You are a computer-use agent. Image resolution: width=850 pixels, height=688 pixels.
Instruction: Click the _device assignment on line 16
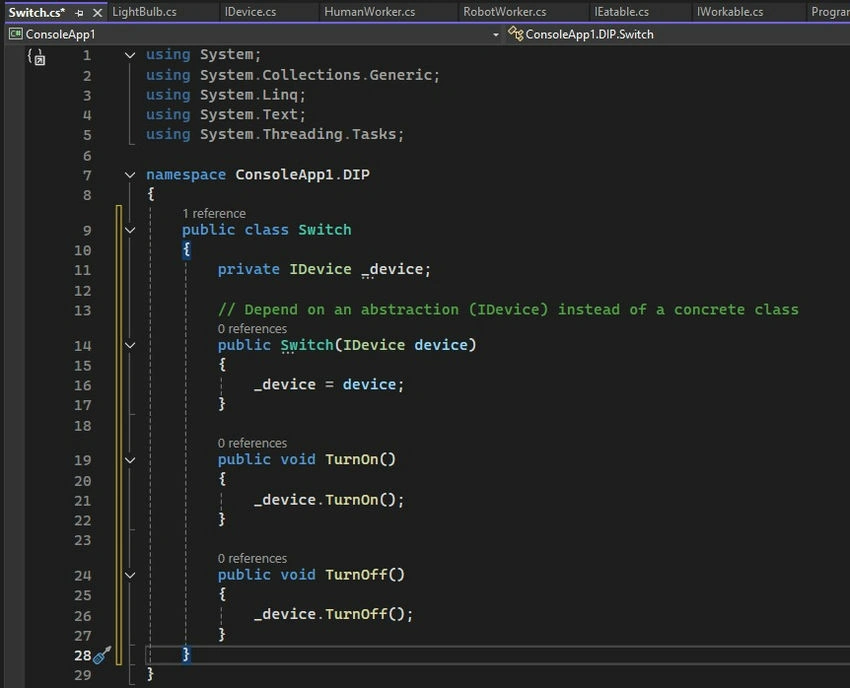click(329, 385)
